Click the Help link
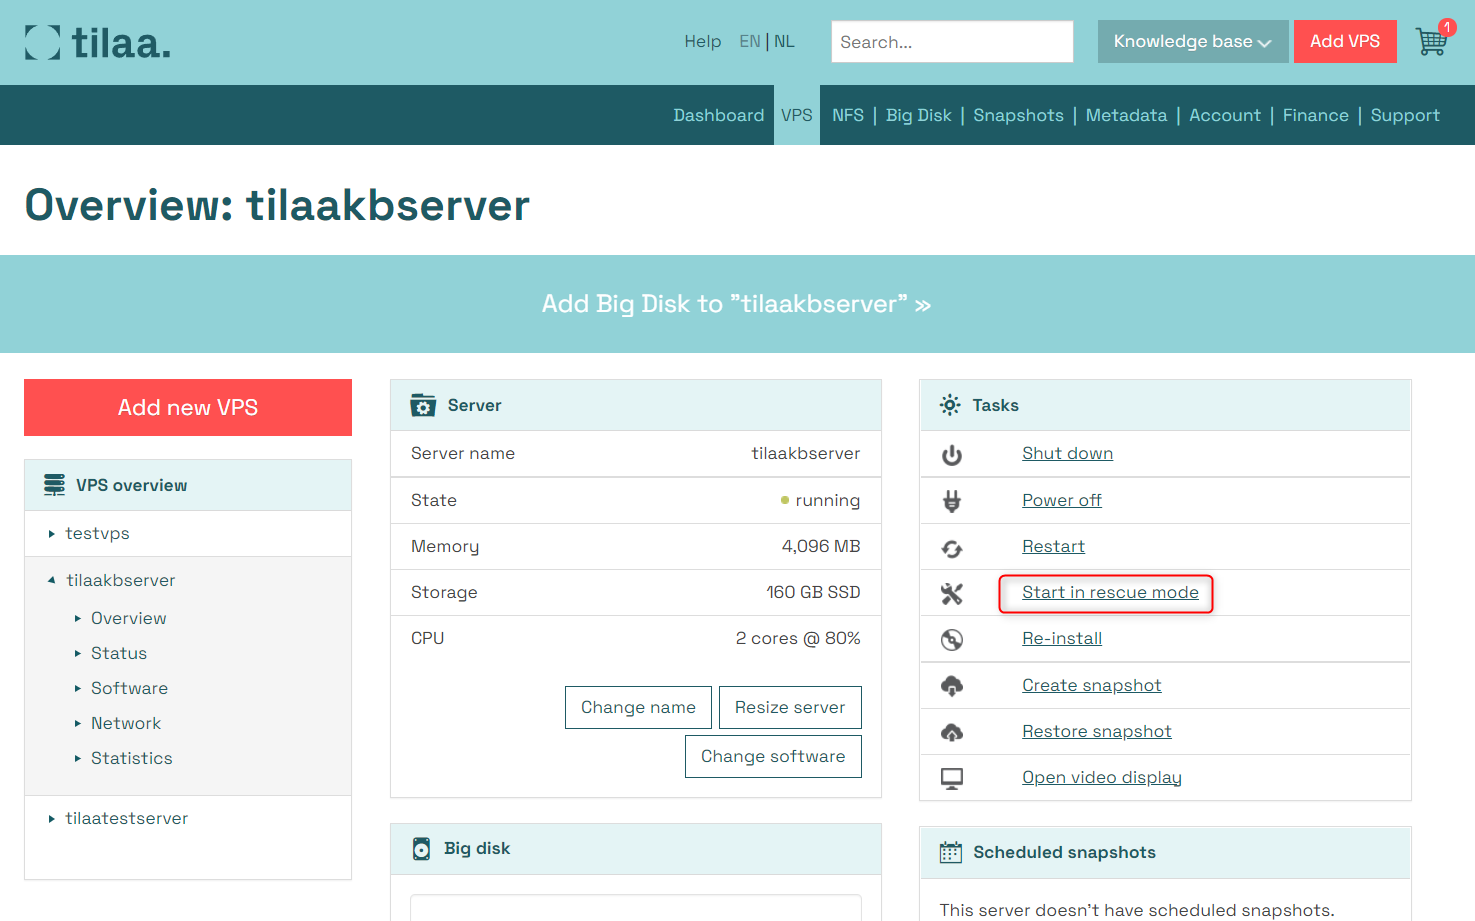1475x921 pixels. tap(703, 41)
